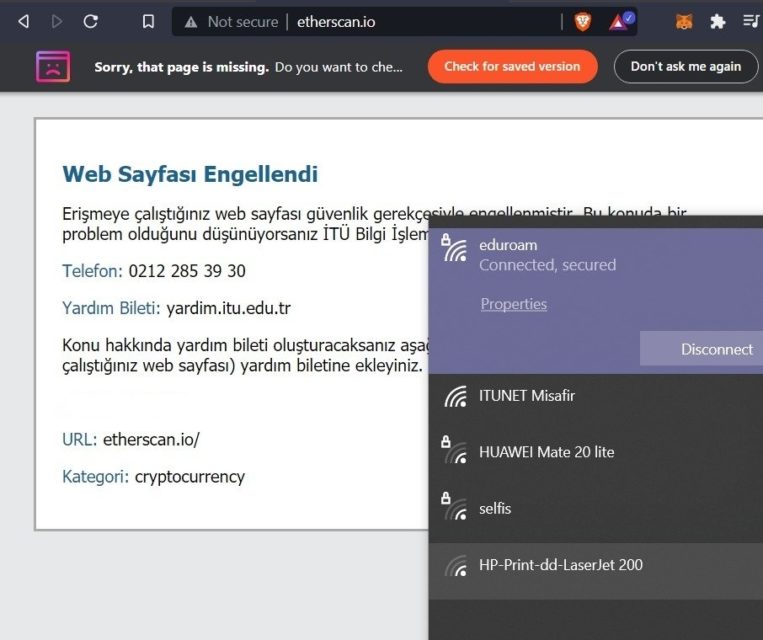This screenshot has height=640, width=763.
Task: Click the cryptocurrency category value
Action: coord(190,477)
